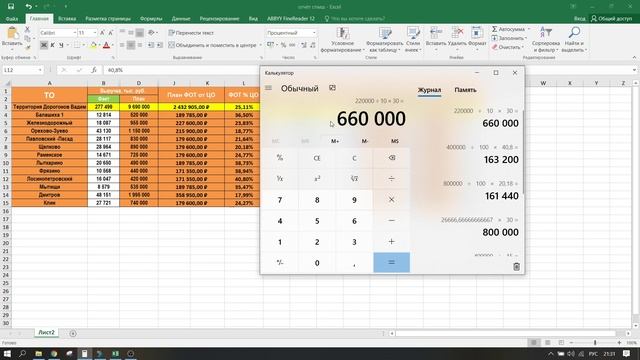The image size is (640, 360).
Task: Click the Общий доступ share button
Action: click(611, 19)
